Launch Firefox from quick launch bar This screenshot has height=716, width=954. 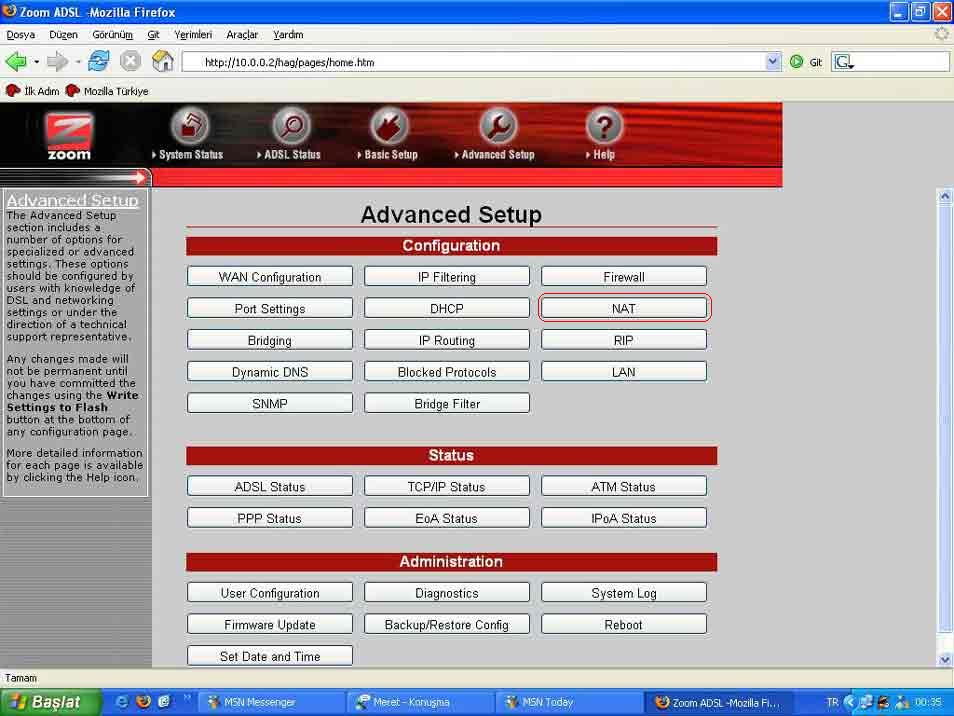(144, 702)
